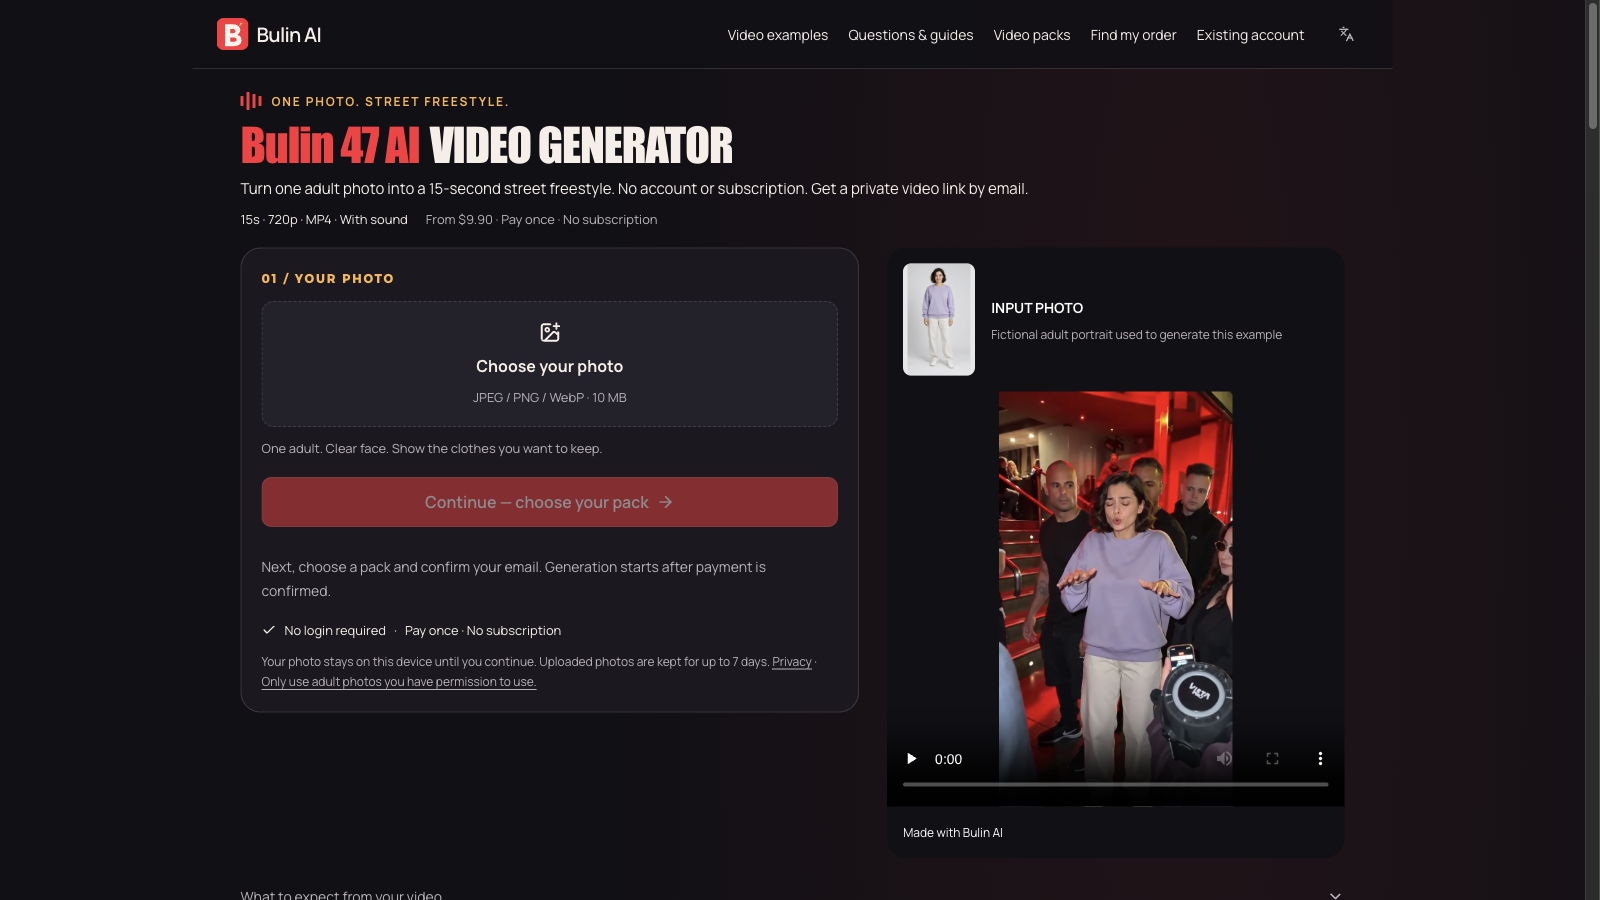Open 'Only use adult photos' permission link
1600x900 pixels.
tap(399, 682)
